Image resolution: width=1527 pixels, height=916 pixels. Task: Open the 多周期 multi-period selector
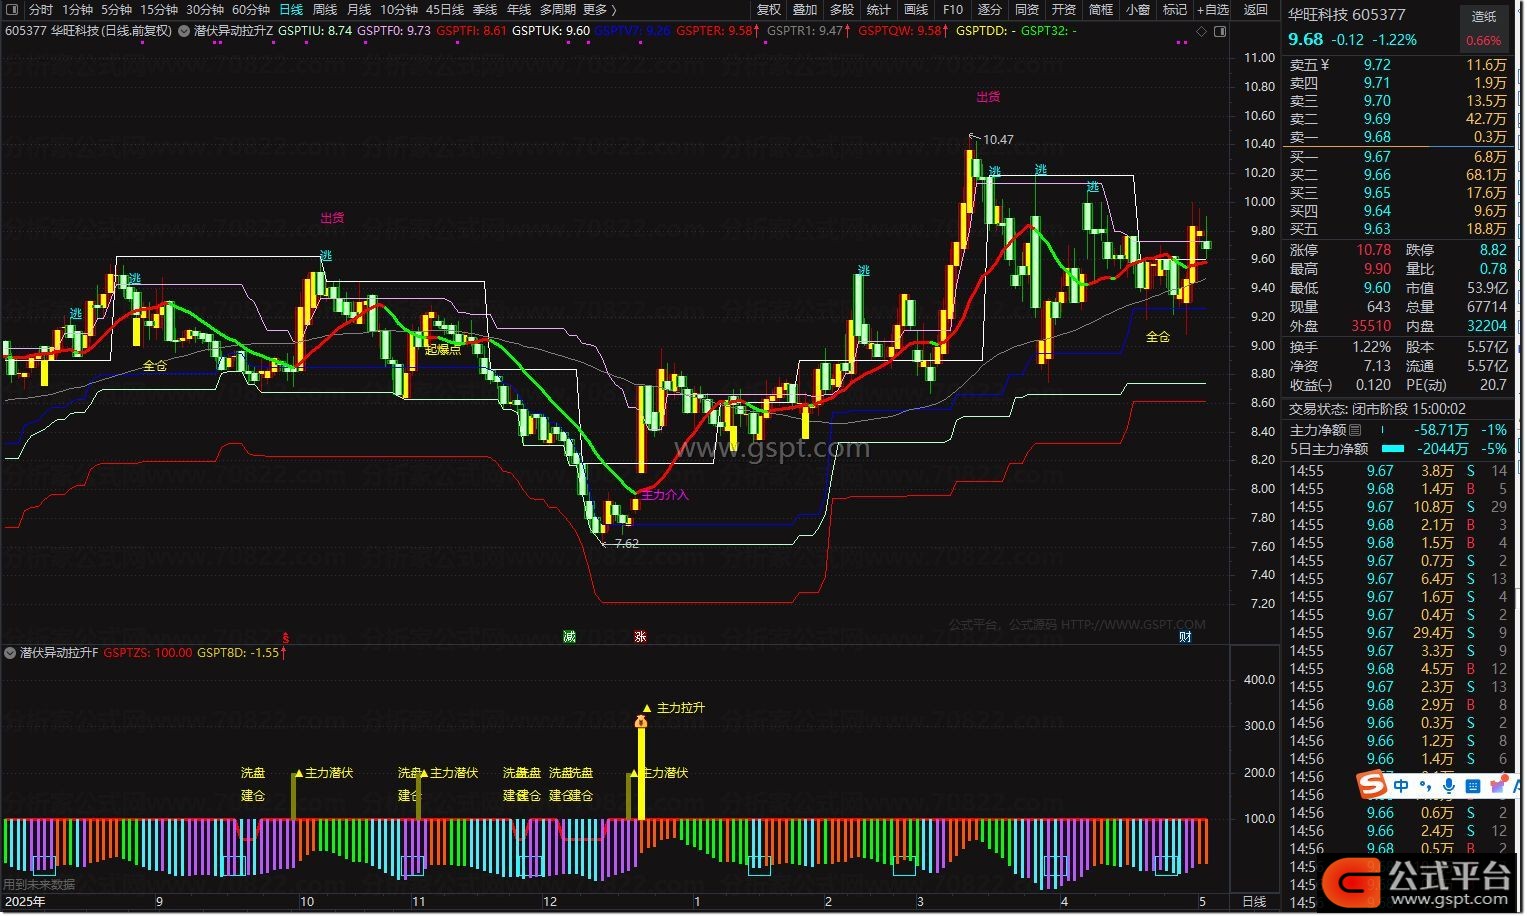pyautogui.click(x=557, y=10)
